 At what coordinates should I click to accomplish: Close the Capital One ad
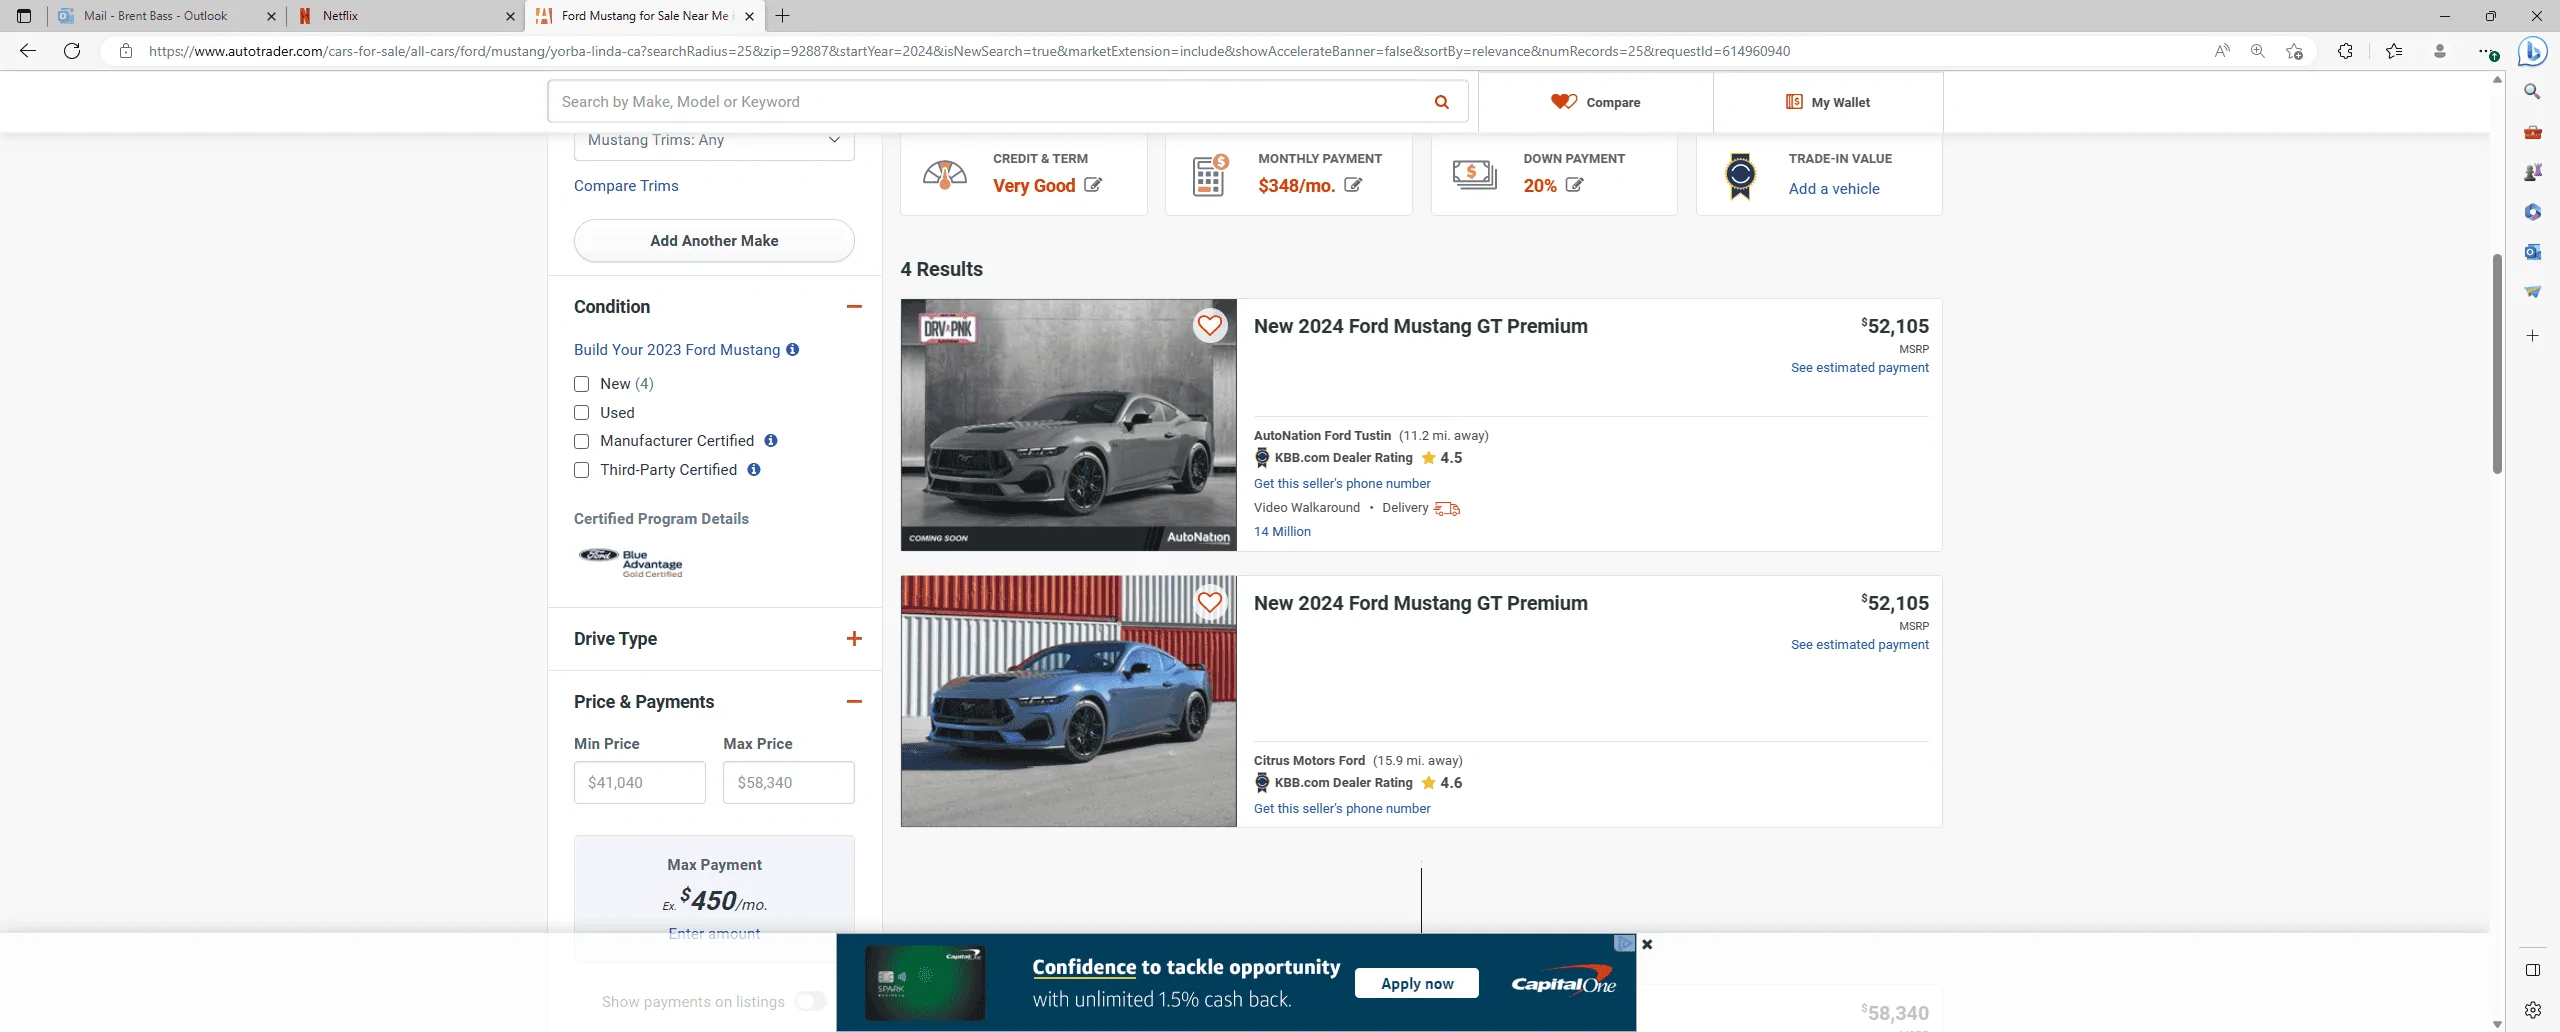click(x=1647, y=944)
